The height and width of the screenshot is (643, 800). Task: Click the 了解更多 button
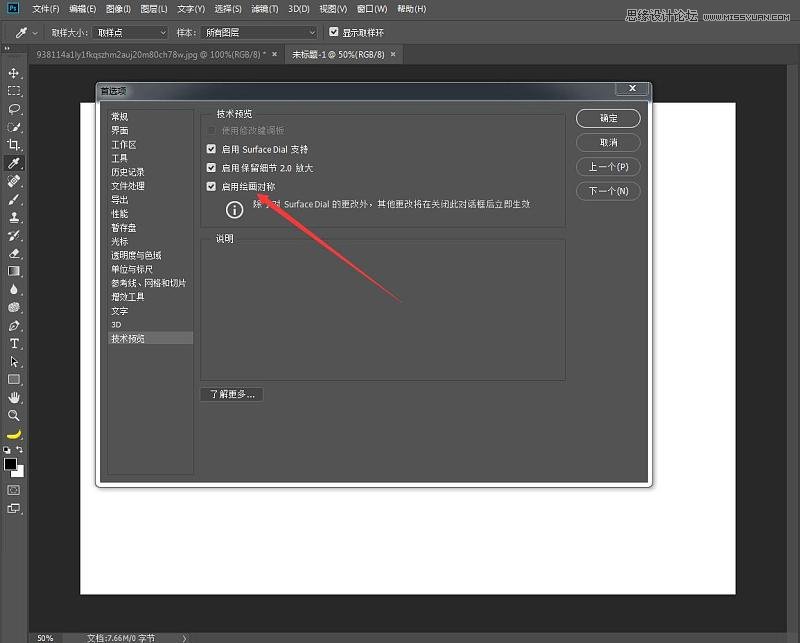(231, 394)
